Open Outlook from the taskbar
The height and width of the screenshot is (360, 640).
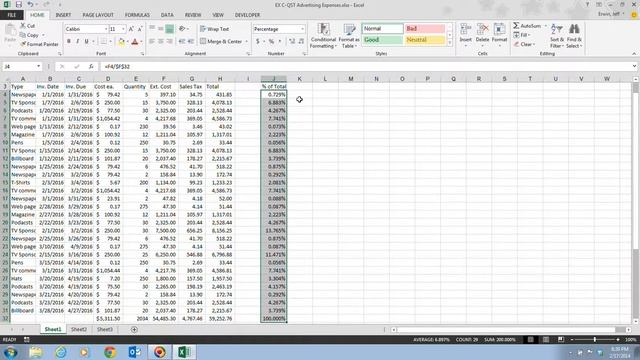click(x=135, y=352)
